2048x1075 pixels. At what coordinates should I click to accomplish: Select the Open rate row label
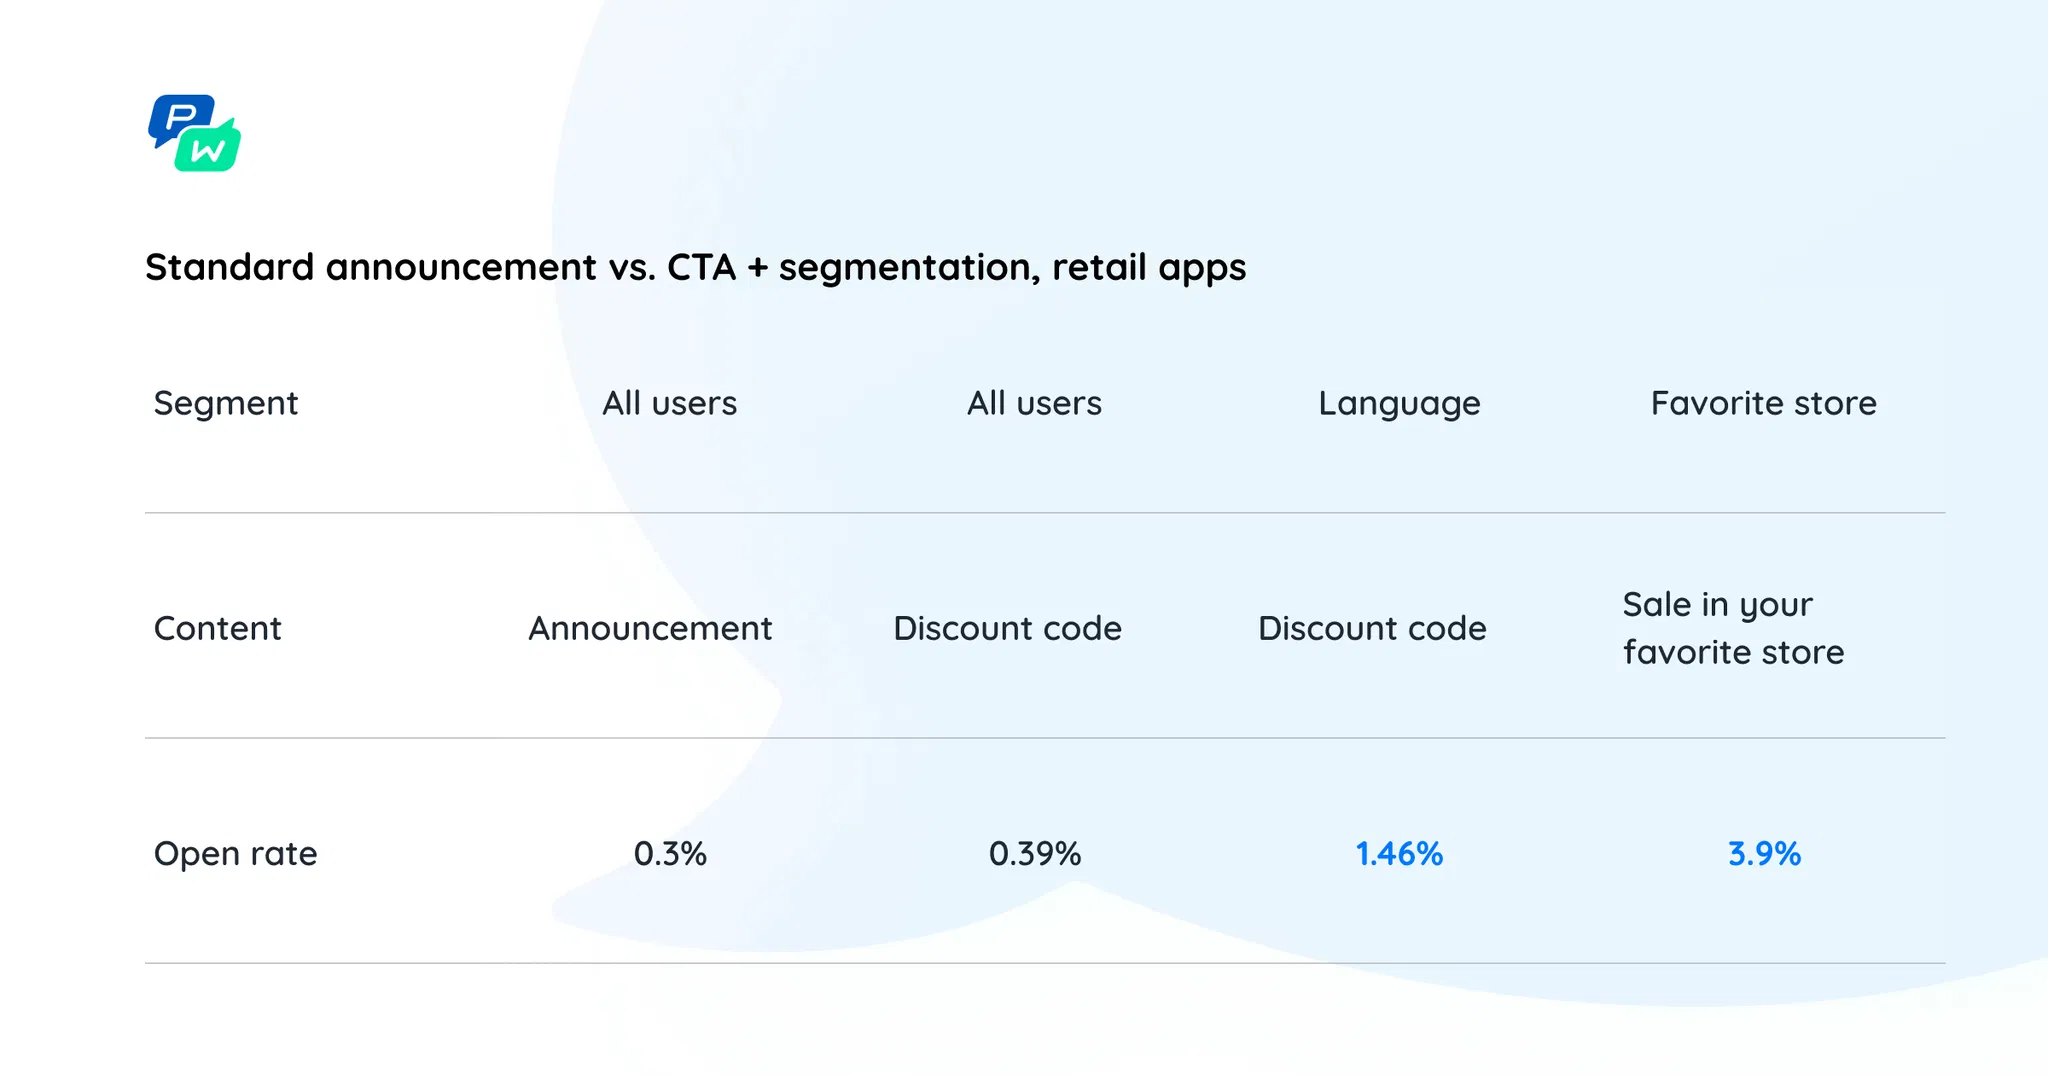(x=235, y=854)
